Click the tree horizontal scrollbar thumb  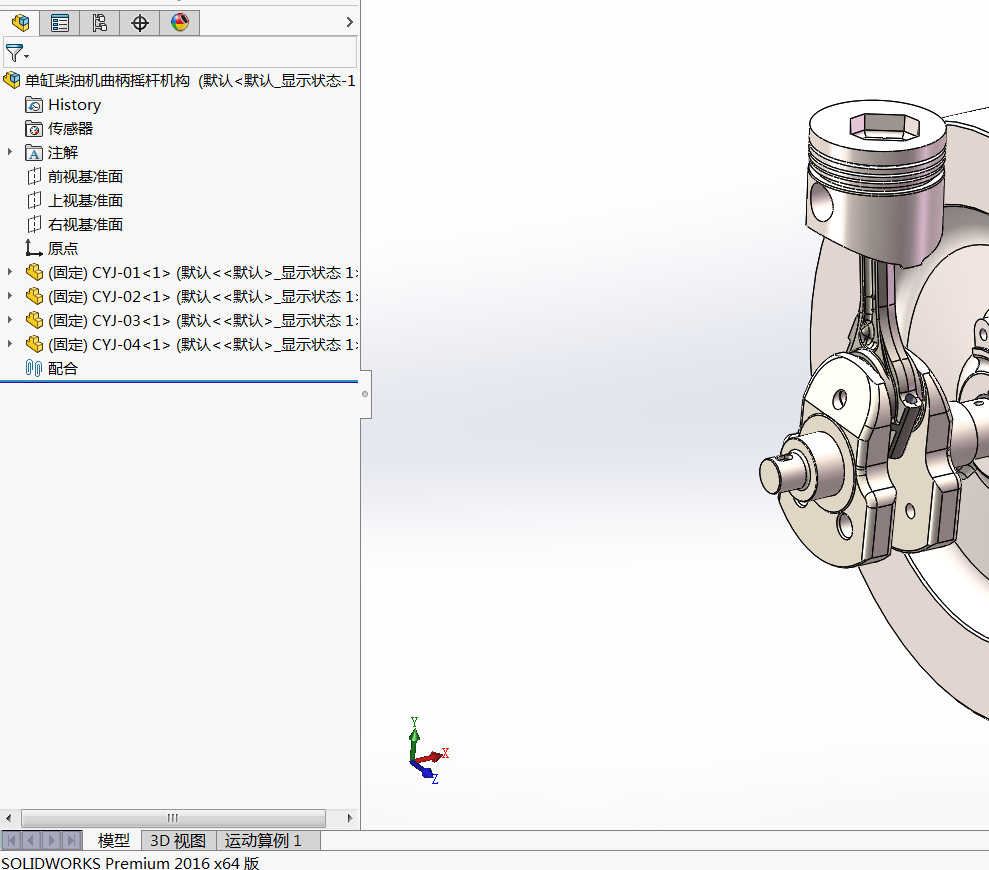pos(173,818)
